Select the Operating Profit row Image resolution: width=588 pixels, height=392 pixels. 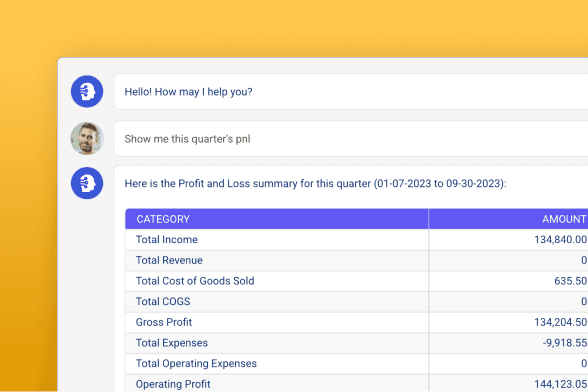(357, 383)
